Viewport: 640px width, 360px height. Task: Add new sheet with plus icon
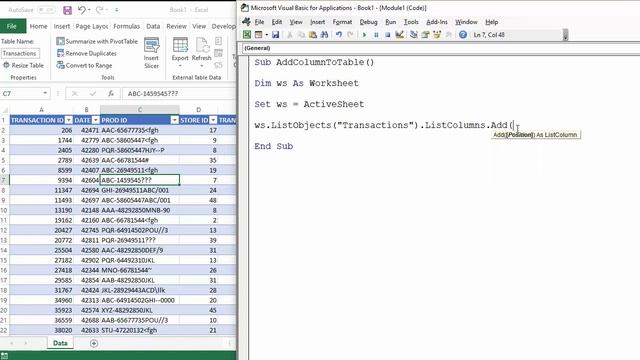[x=94, y=343]
